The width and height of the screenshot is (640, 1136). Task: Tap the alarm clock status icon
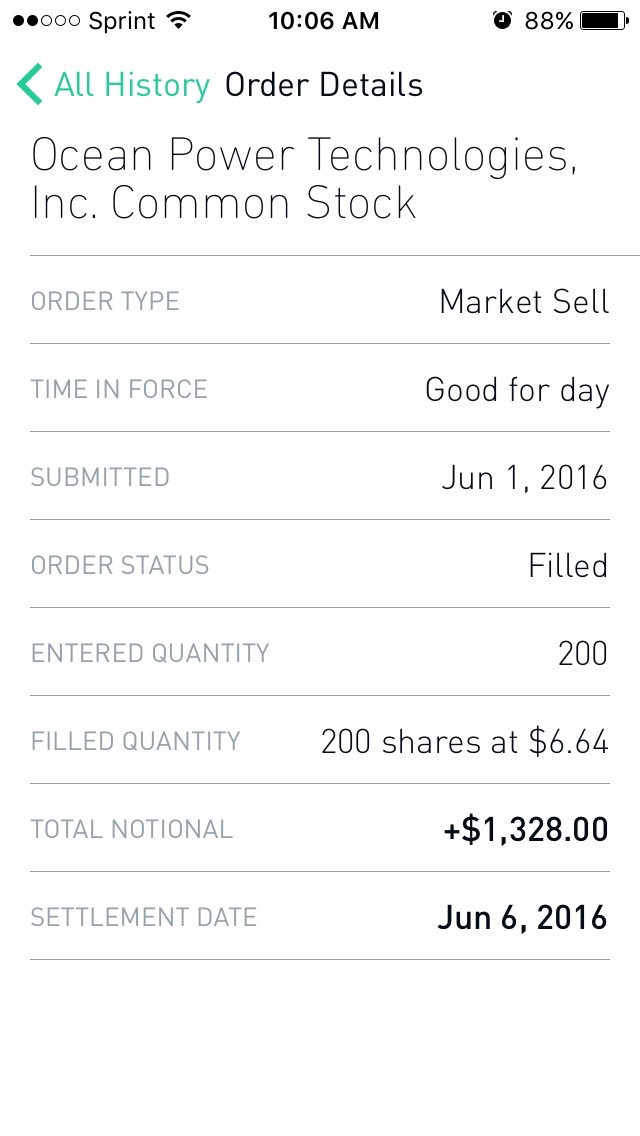pos(502,21)
